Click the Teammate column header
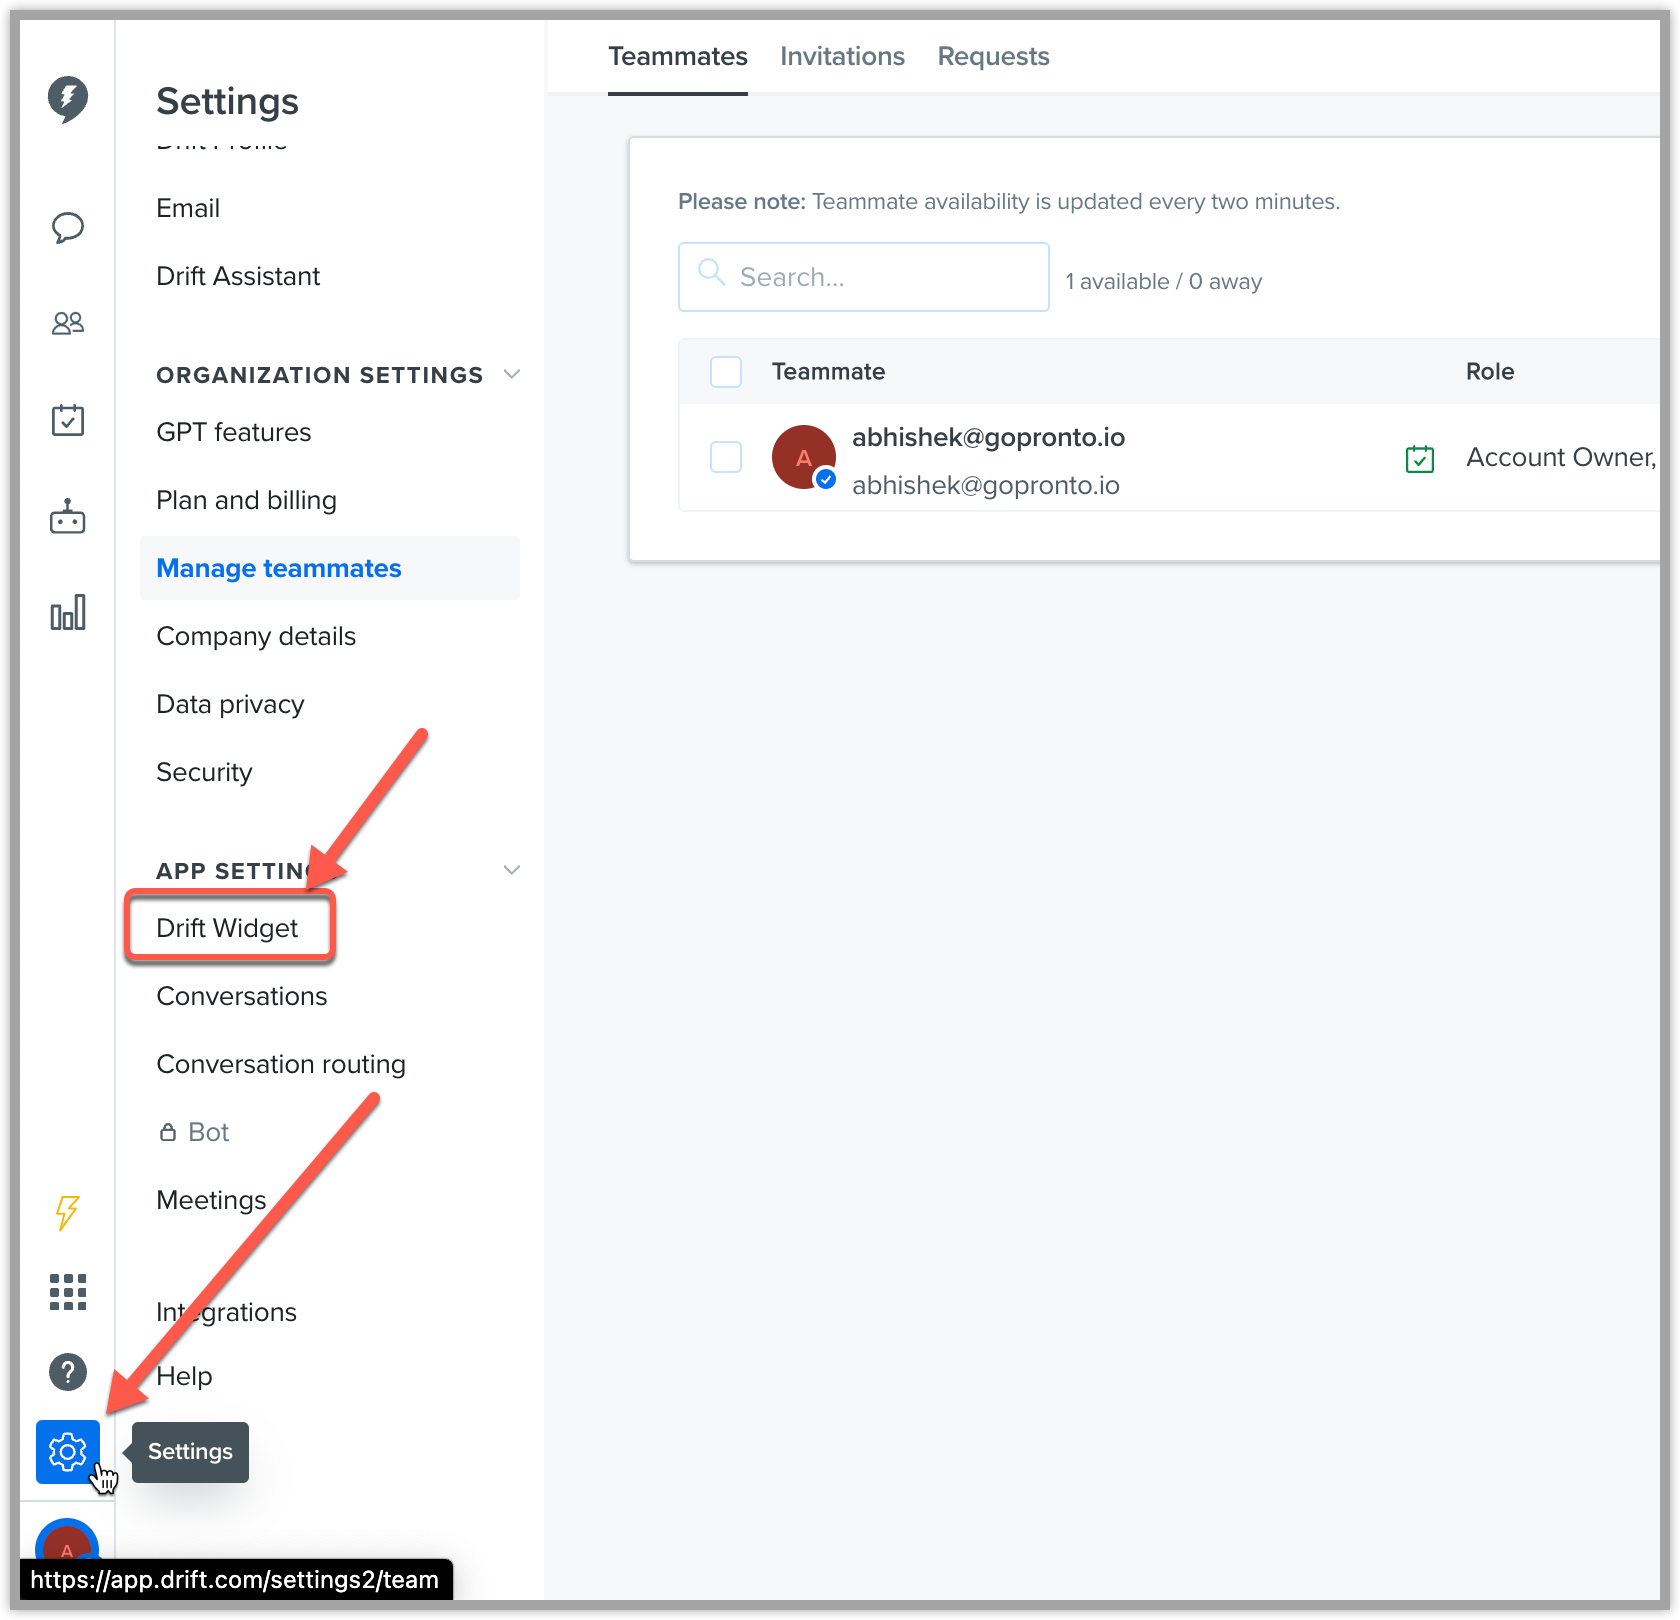Screen dimensions: 1680x1620 (x=828, y=372)
